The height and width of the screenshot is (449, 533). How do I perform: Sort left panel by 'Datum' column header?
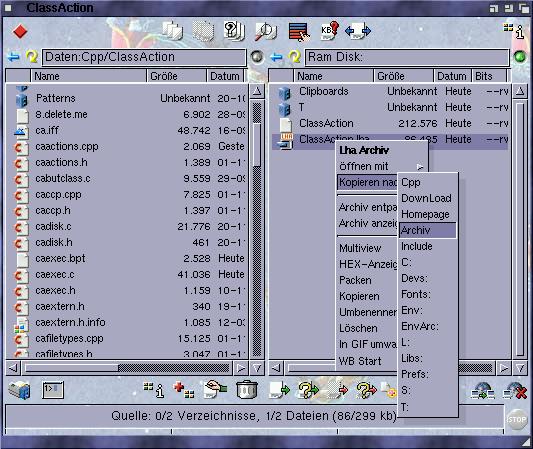(x=225, y=76)
